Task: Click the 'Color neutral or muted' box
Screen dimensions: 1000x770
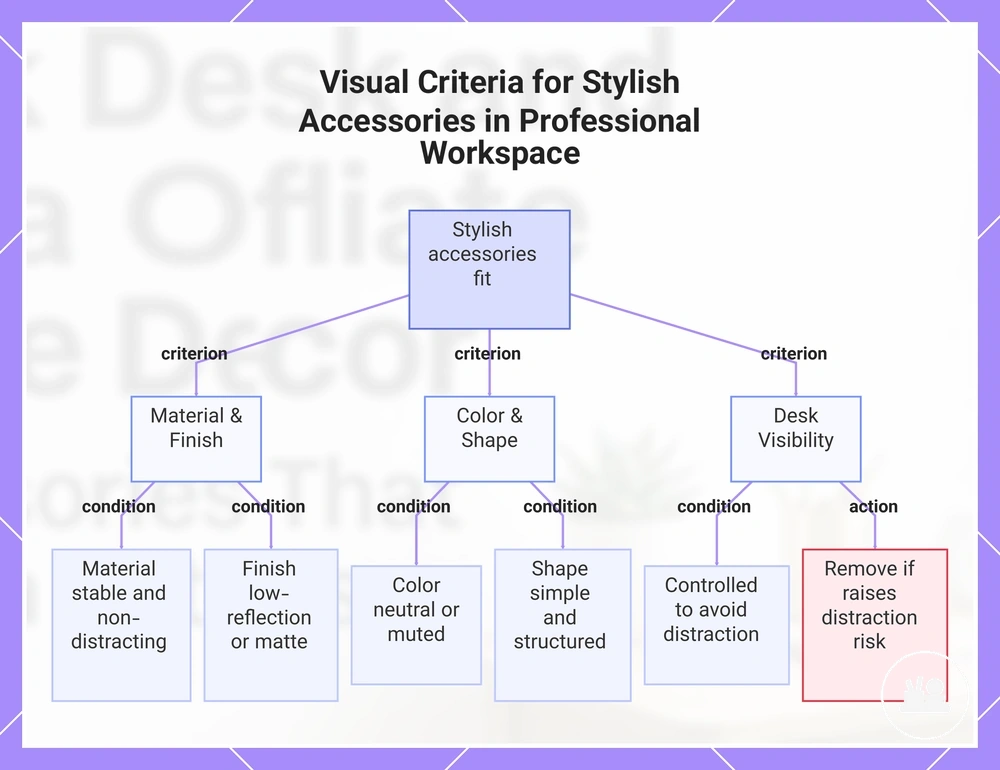Action: [416, 625]
